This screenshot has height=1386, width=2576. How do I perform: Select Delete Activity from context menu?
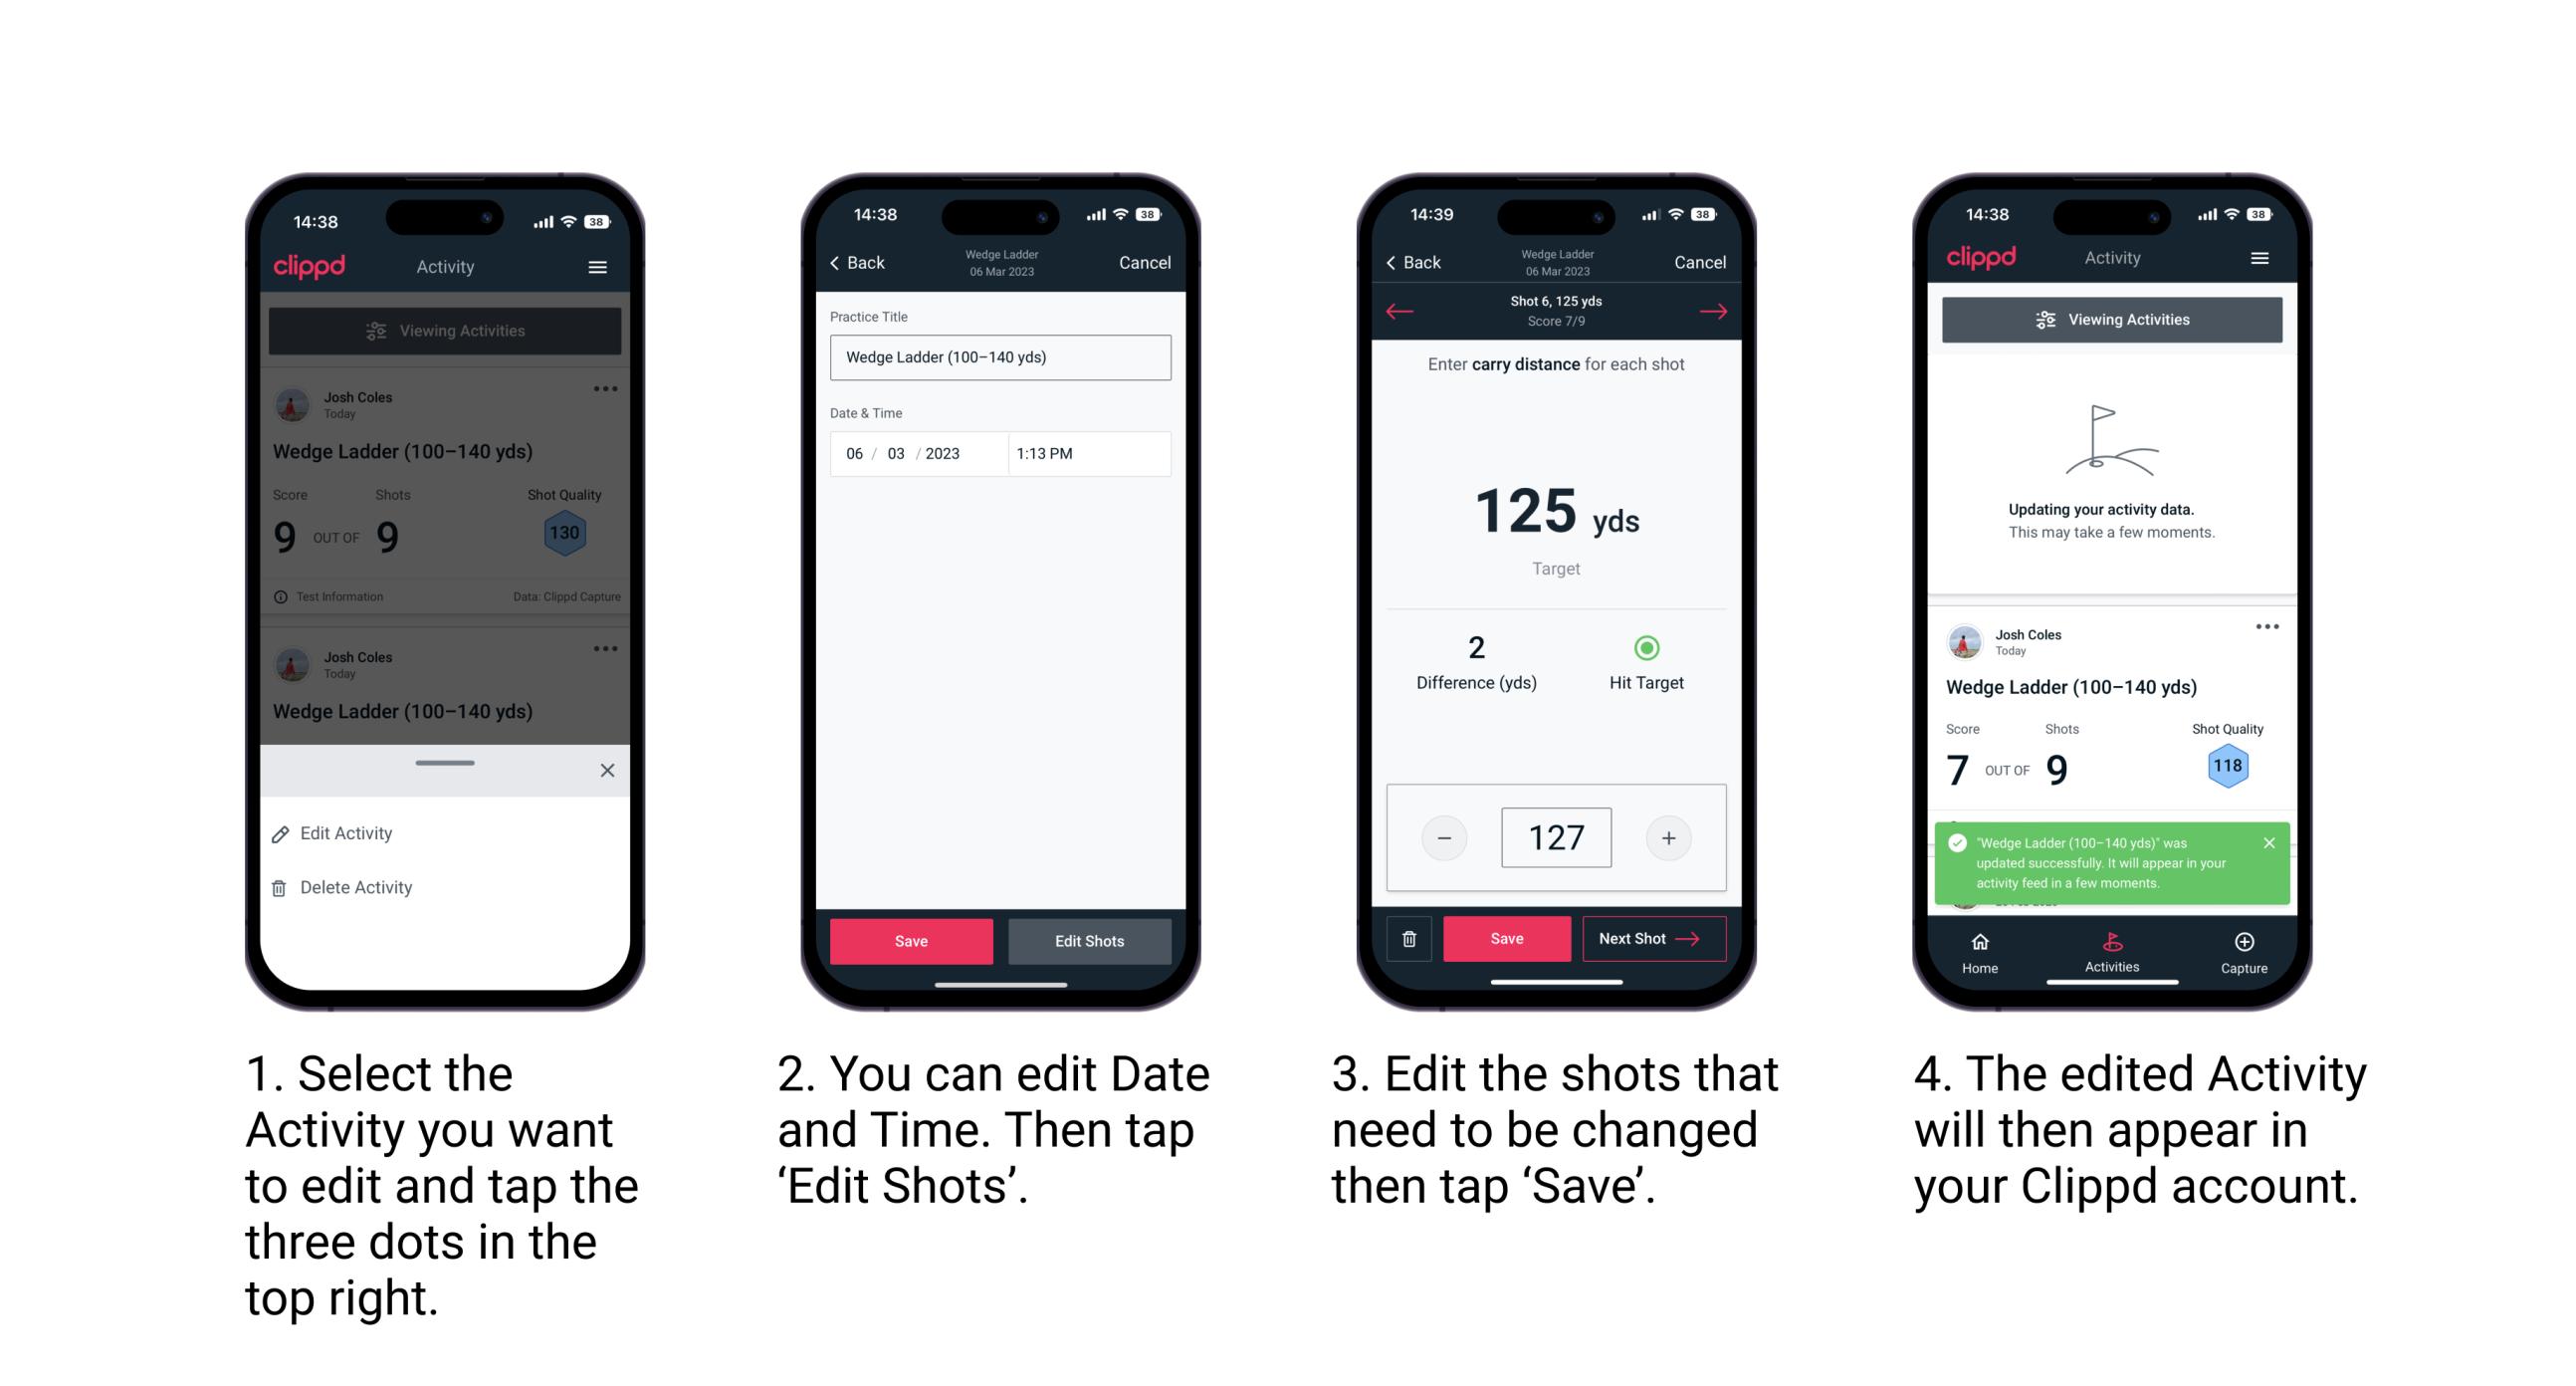[x=356, y=887]
